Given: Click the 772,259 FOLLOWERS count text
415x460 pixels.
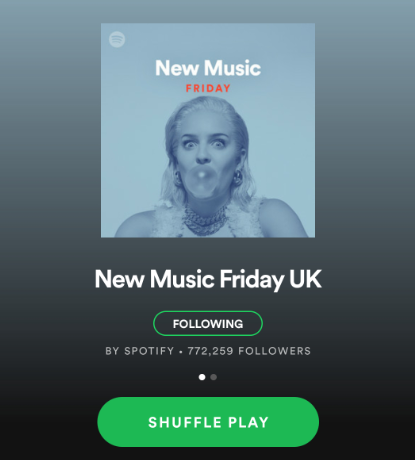Looking at the screenshot, I should 249,351.
